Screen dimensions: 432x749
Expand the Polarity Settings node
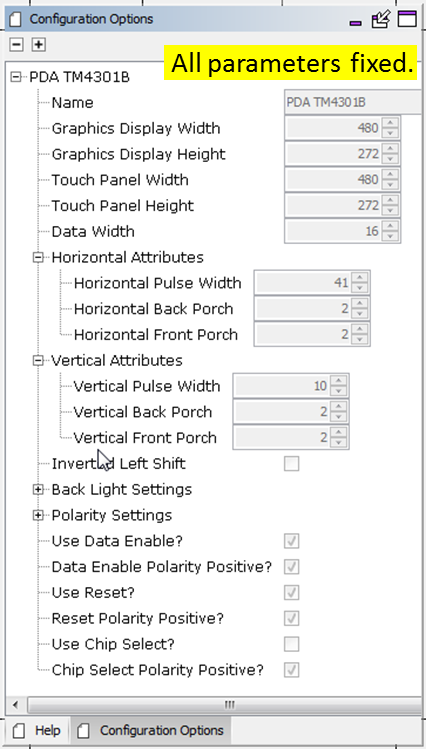(38, 515)
